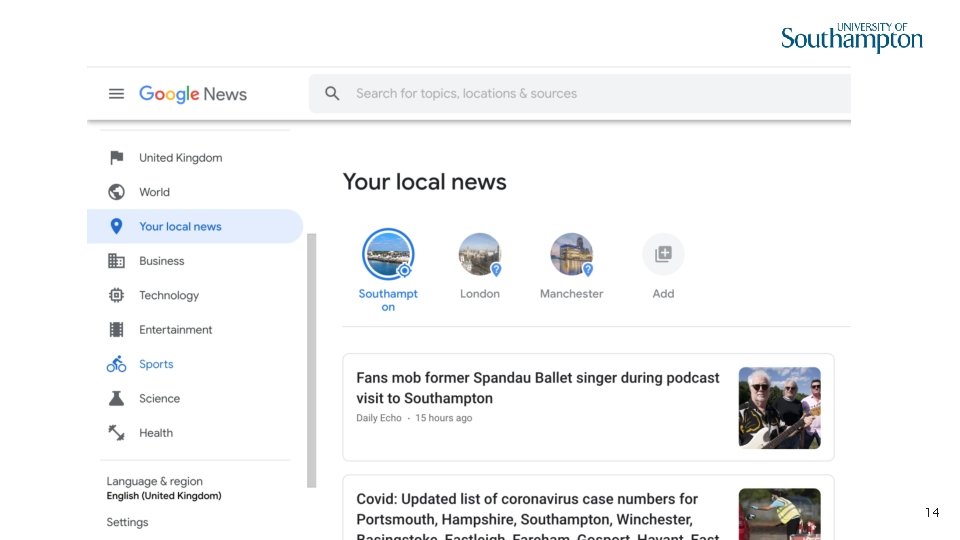Click the sidebar vertical scrollbar
Screen dimensions: 960x540
(312, 361)
